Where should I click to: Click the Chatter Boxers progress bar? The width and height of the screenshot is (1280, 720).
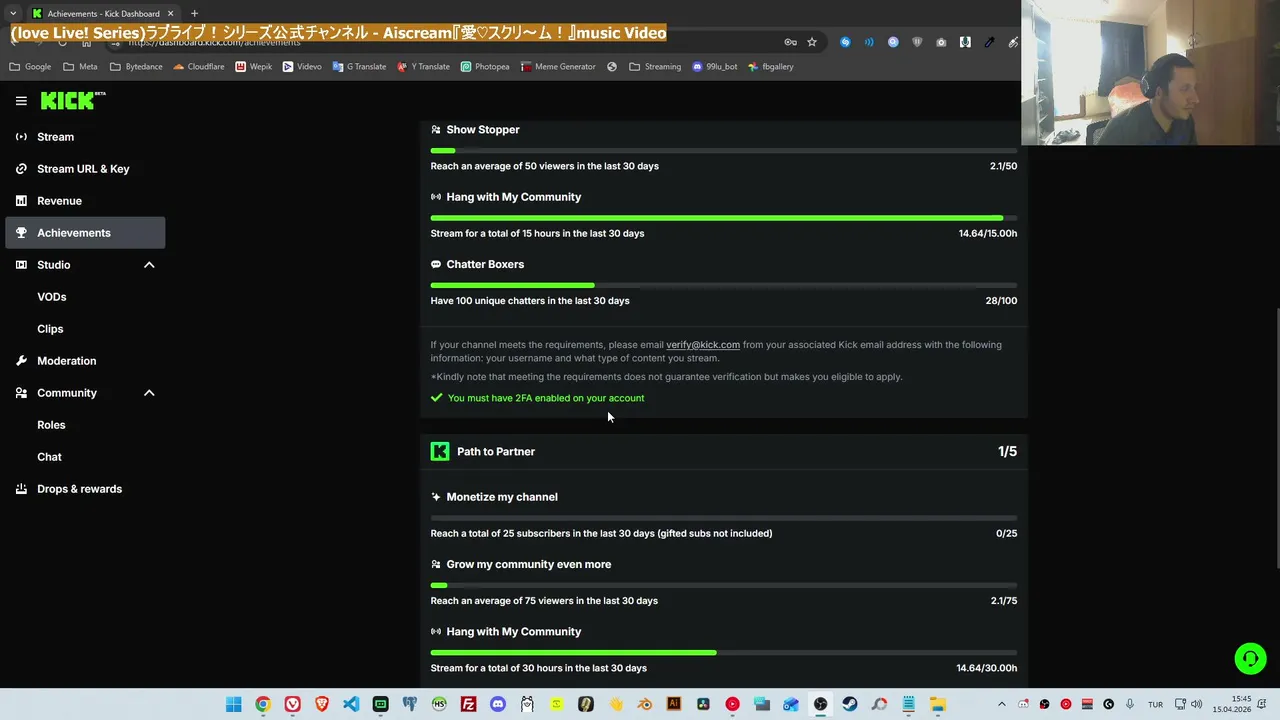(724, 285)
